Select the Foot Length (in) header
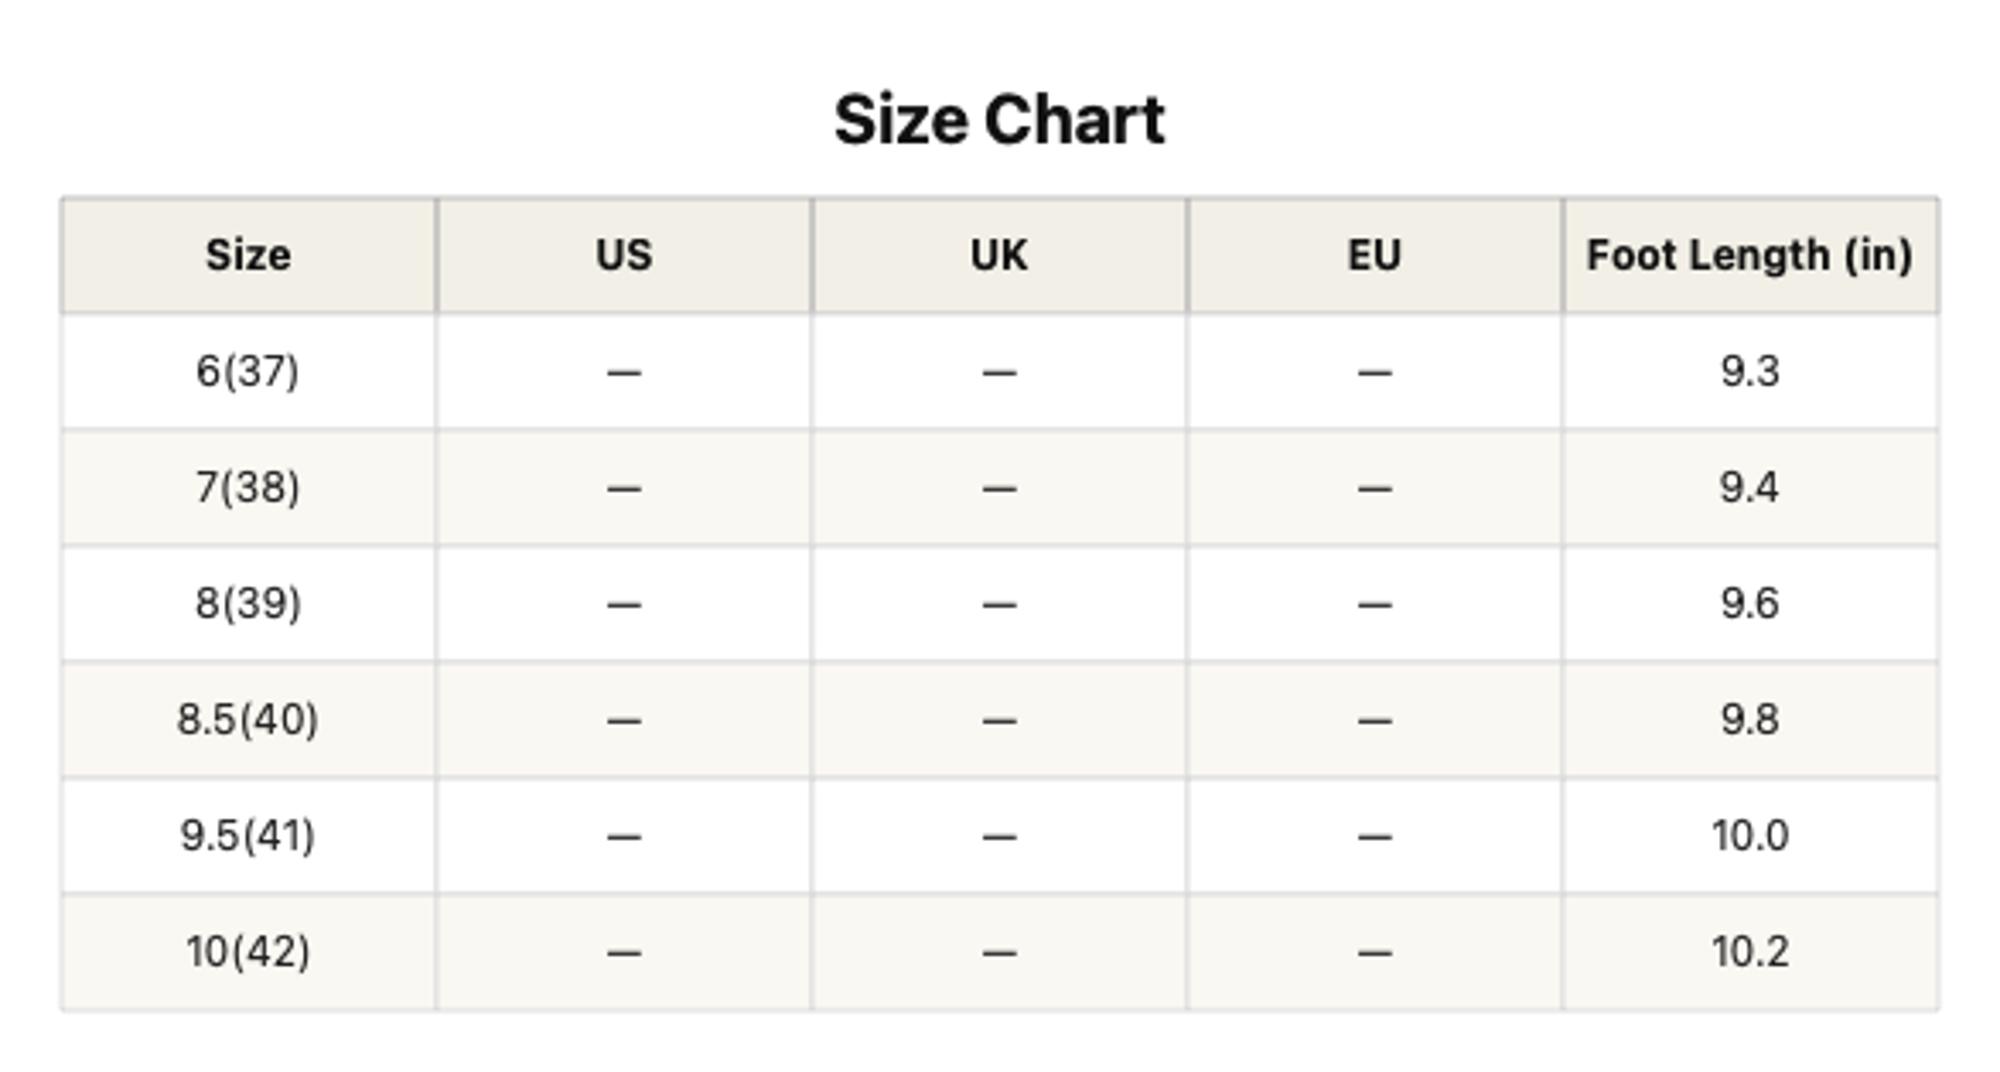 [1750, 255]
